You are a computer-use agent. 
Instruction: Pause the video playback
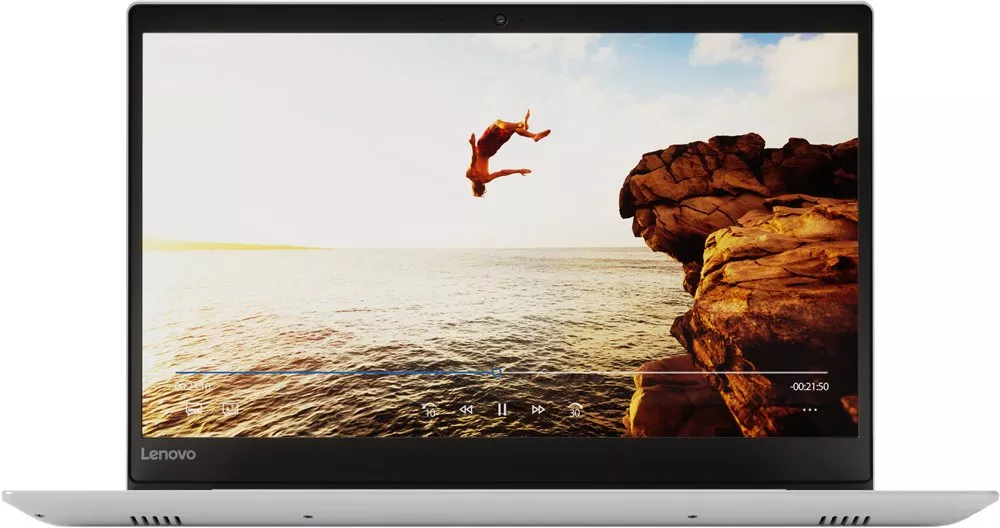click(501, 409)
